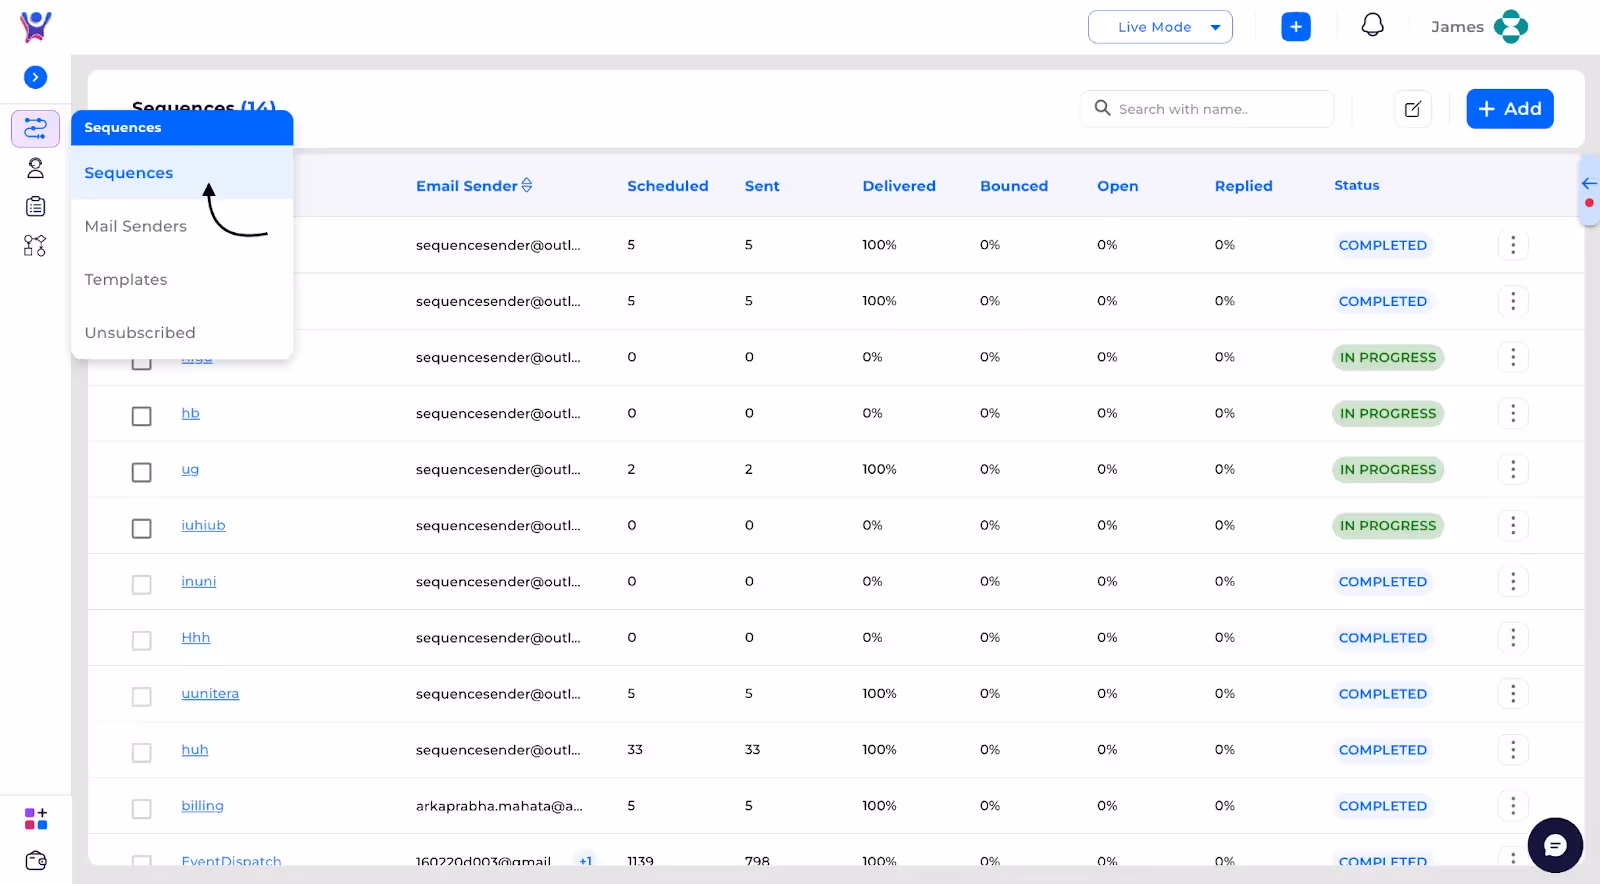Open the inuni sequence link

[x=198, y=581]
